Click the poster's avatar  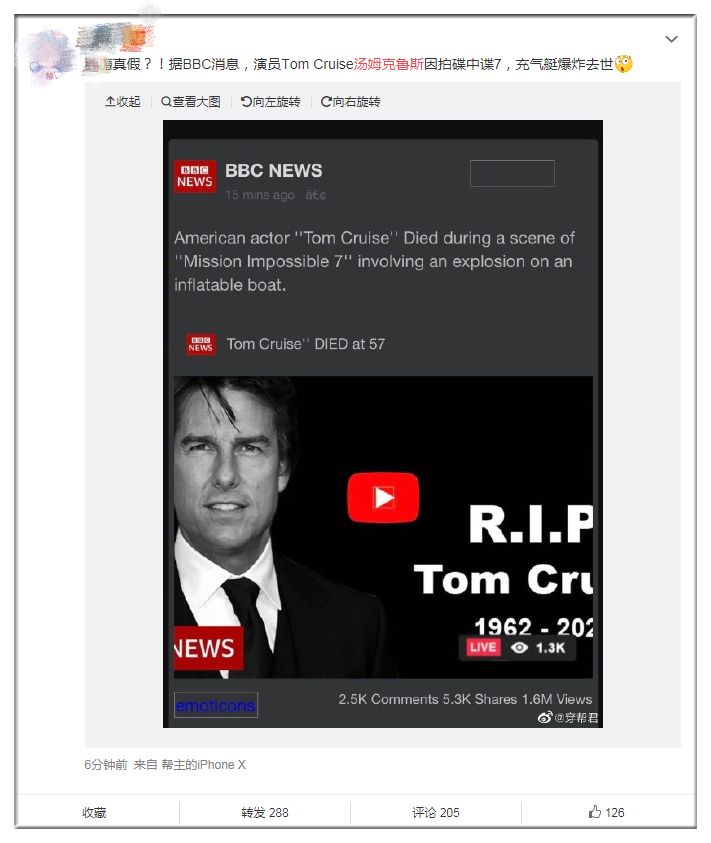pos(50,55)
